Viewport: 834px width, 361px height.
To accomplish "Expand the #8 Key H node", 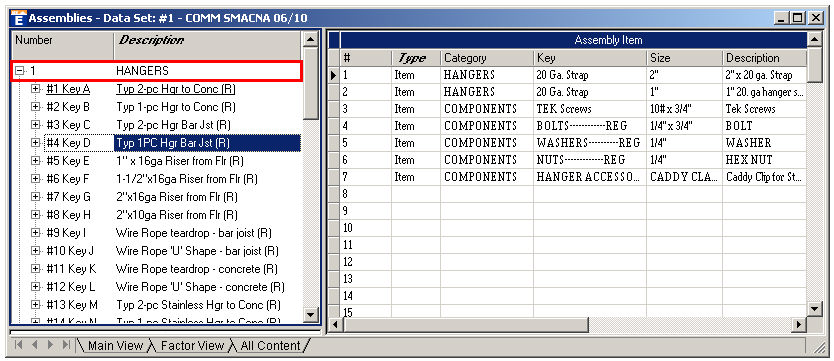I will [x=36, y=215].
